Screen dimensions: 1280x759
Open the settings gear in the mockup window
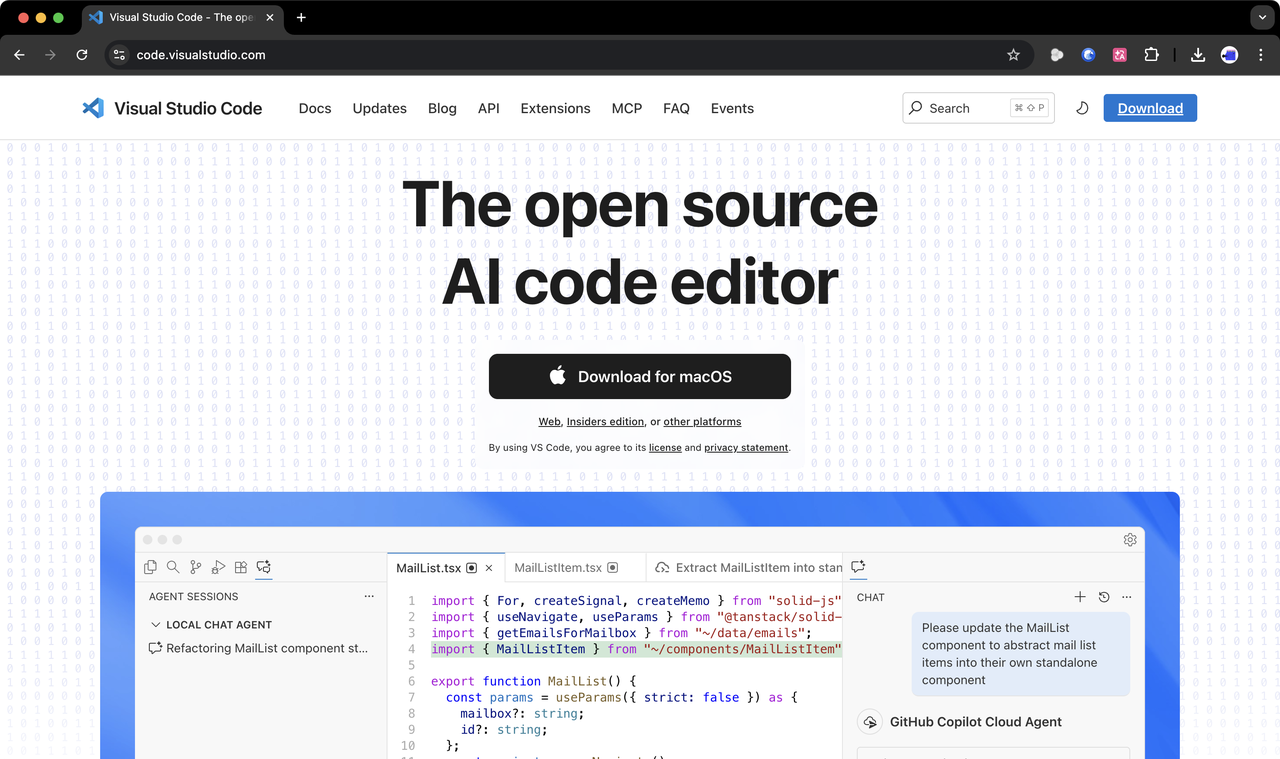[x=1130, y=540]
